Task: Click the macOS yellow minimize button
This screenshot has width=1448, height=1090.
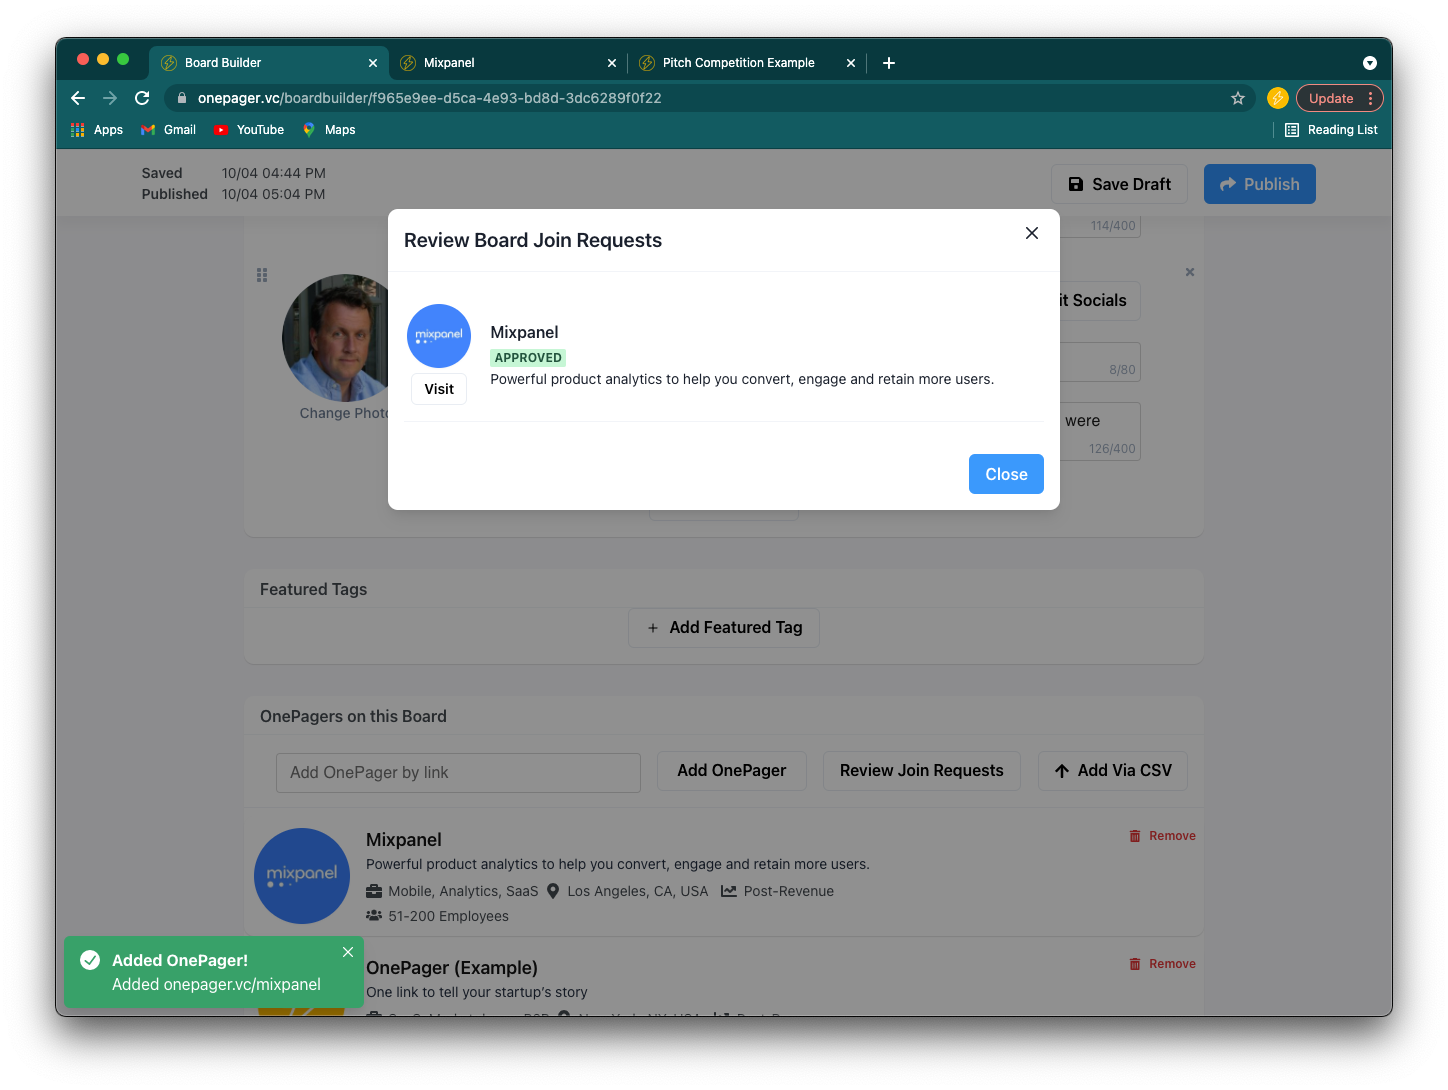Action: [x=103, y=59]
